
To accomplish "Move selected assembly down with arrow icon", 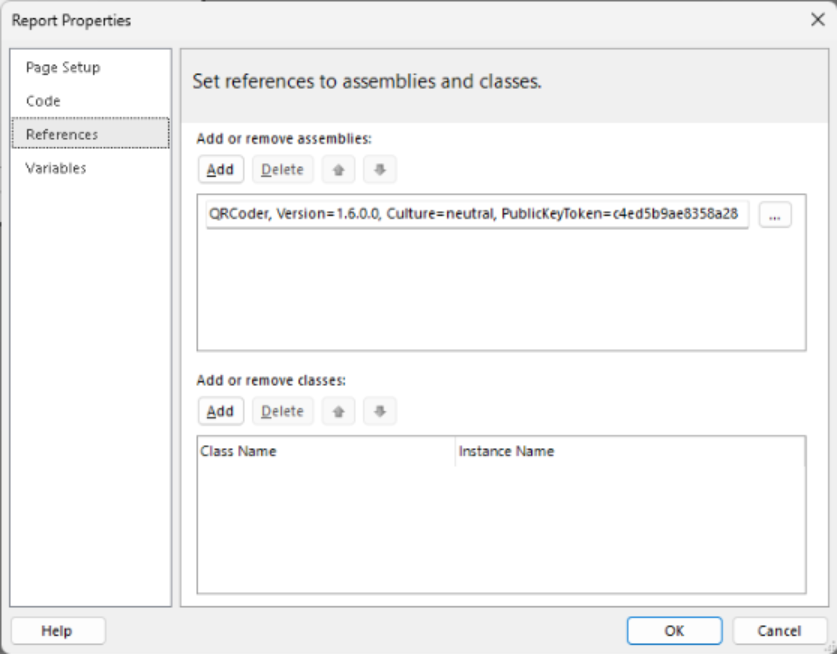I will click(379, 170).
